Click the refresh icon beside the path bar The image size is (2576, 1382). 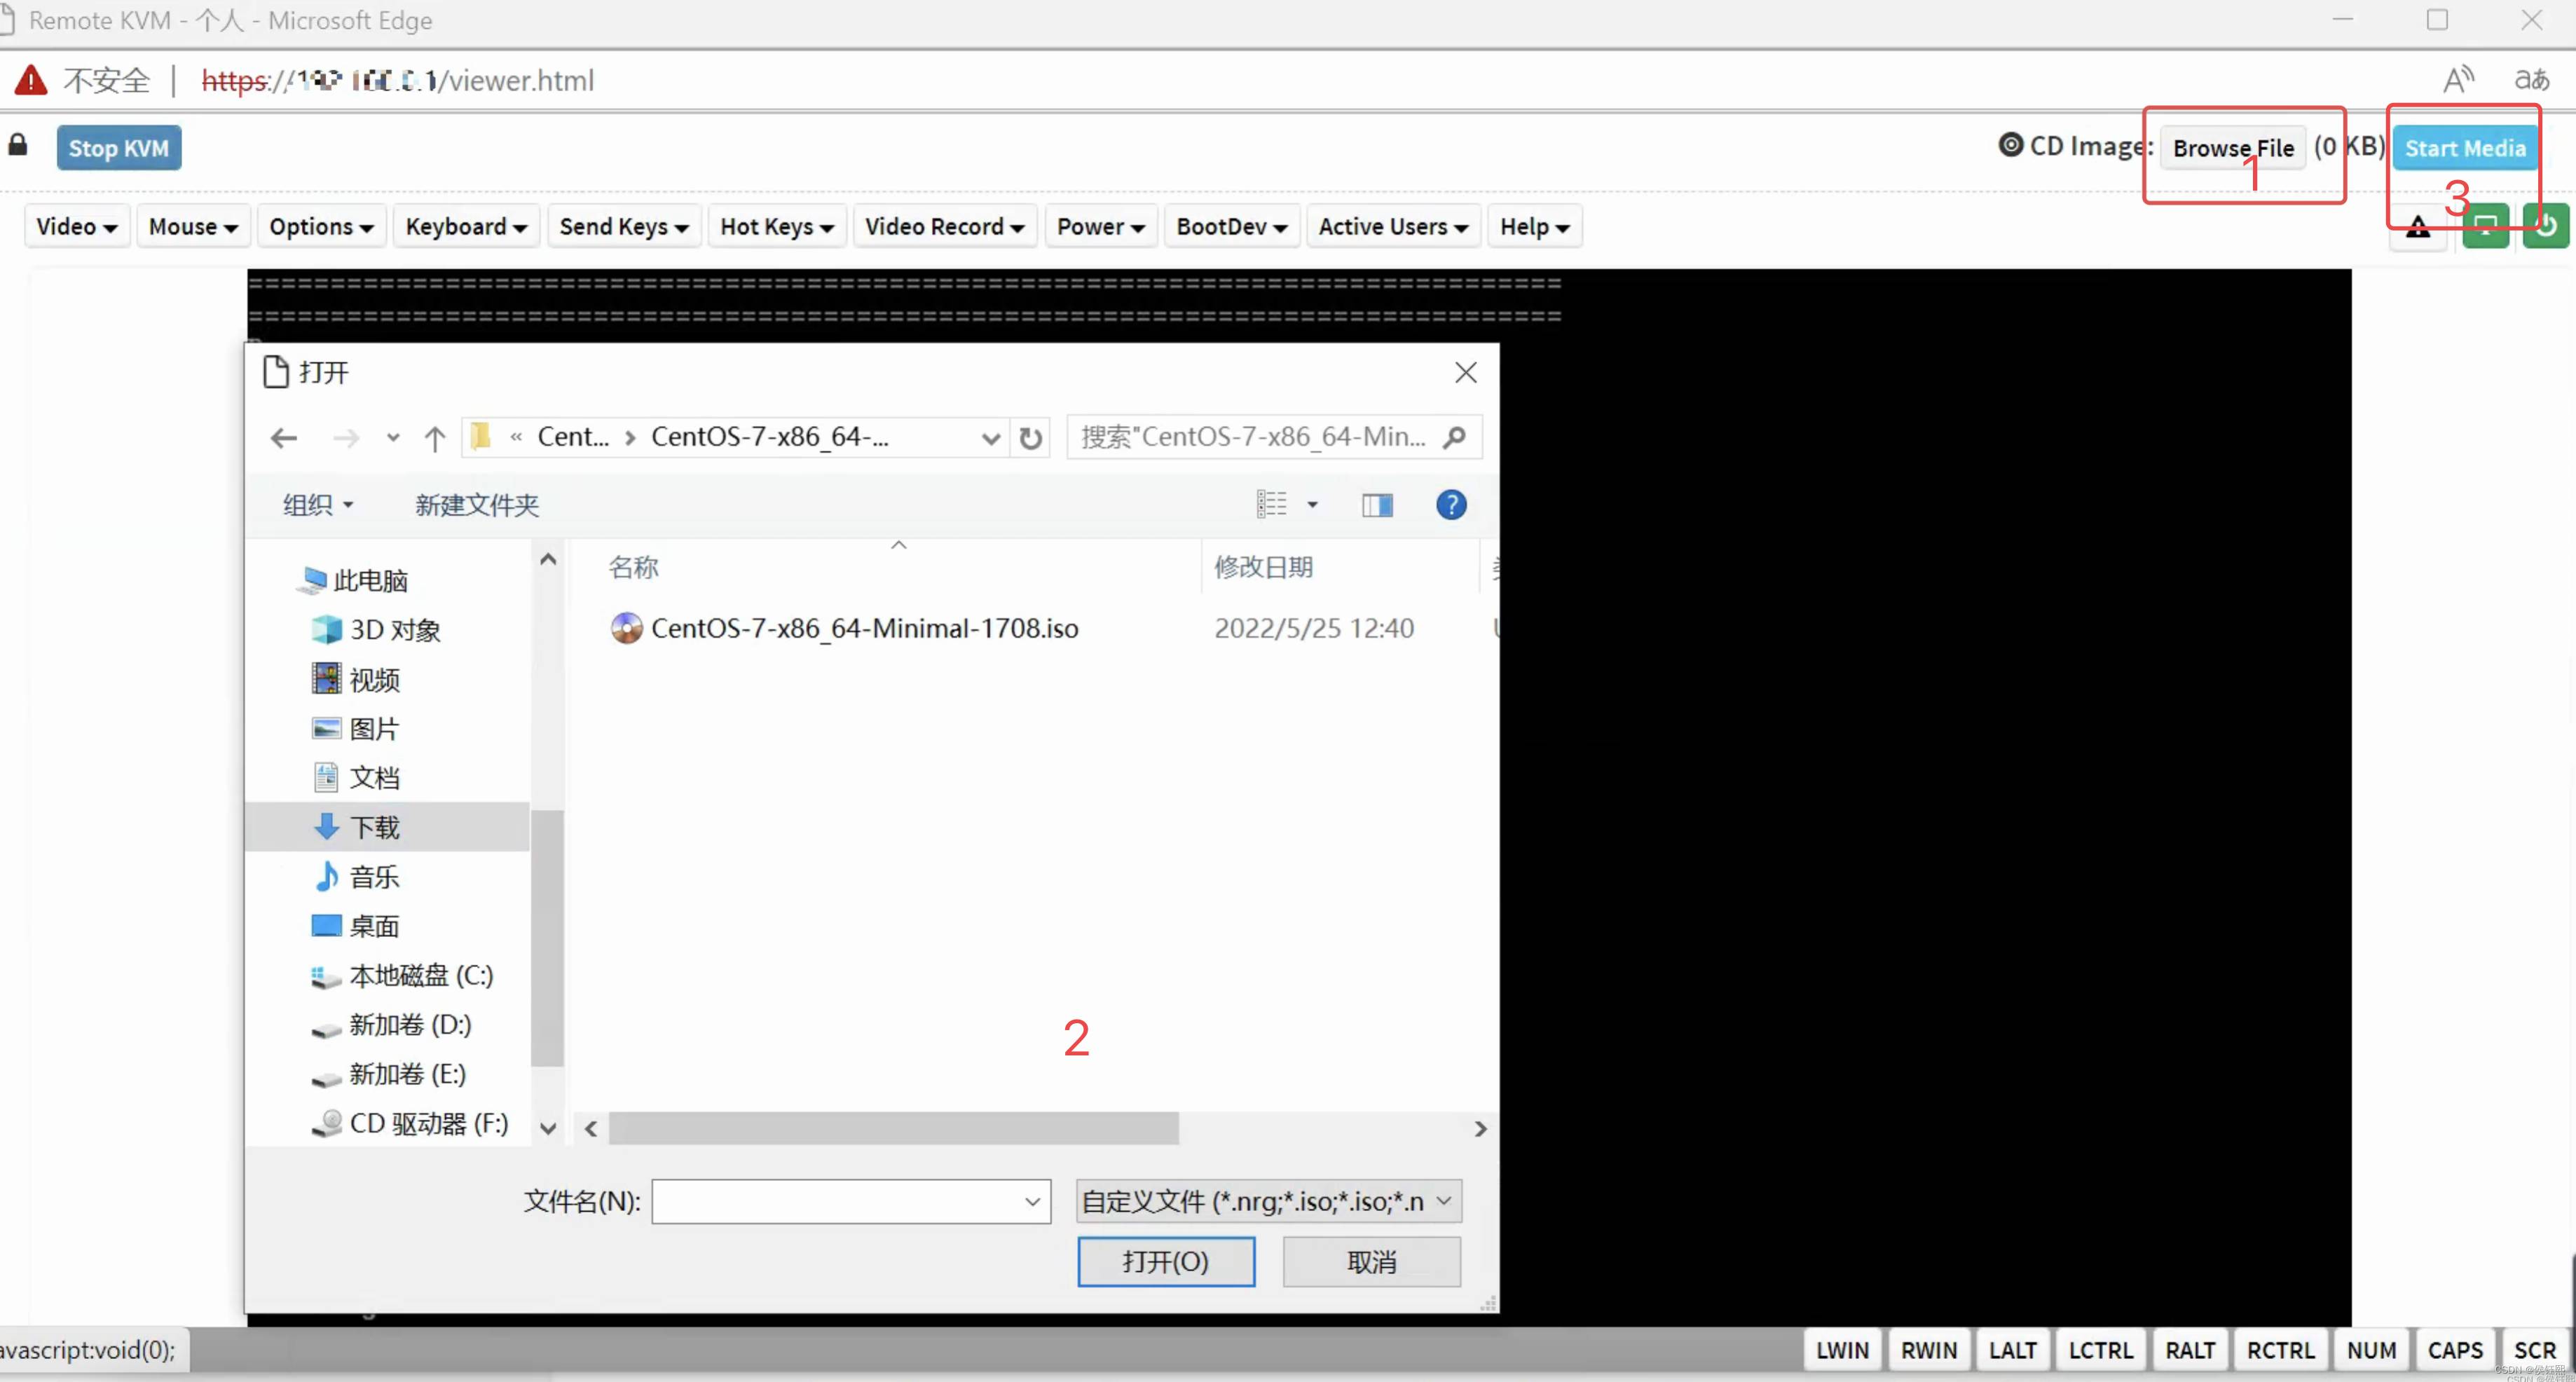[x=1030, y=438]
